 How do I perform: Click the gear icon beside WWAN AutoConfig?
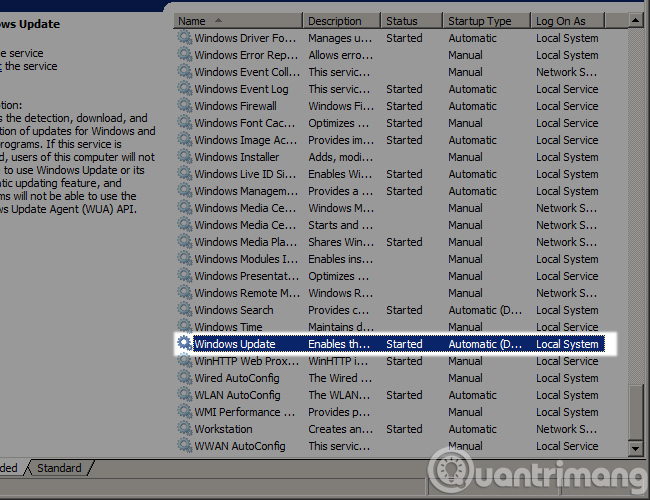[184, 446]
